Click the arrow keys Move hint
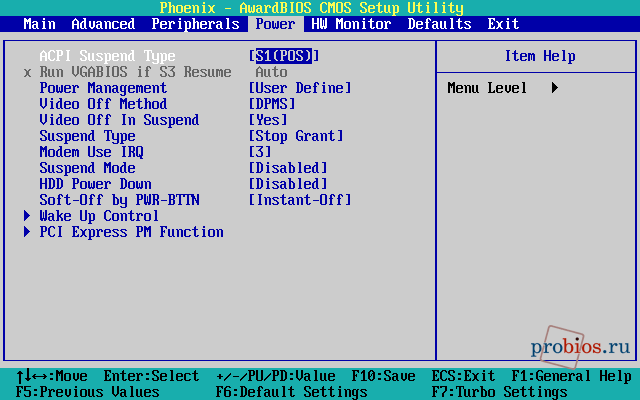Viewport: 640px width, 400px height. point(52,376)
